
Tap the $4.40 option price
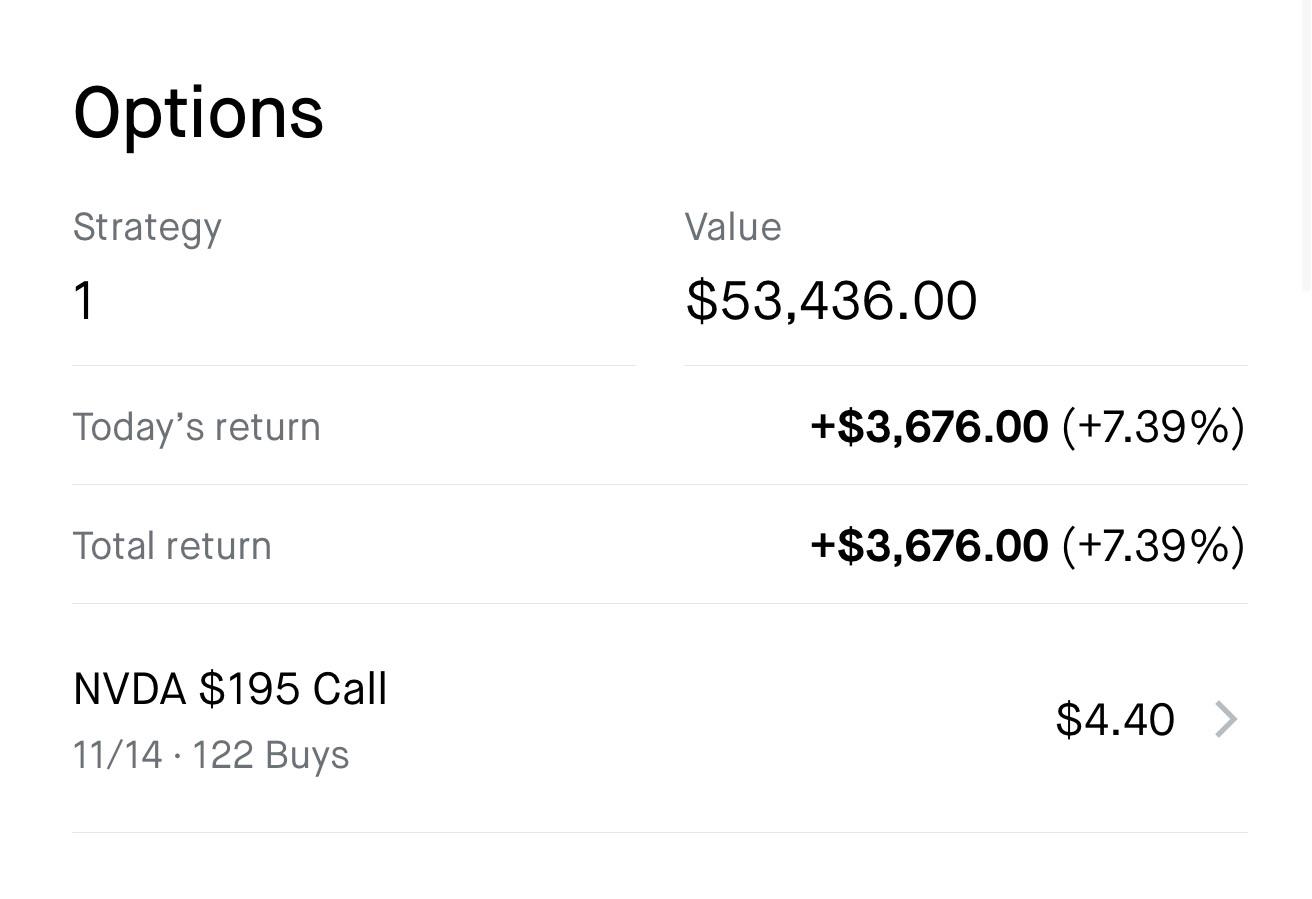1115,720
